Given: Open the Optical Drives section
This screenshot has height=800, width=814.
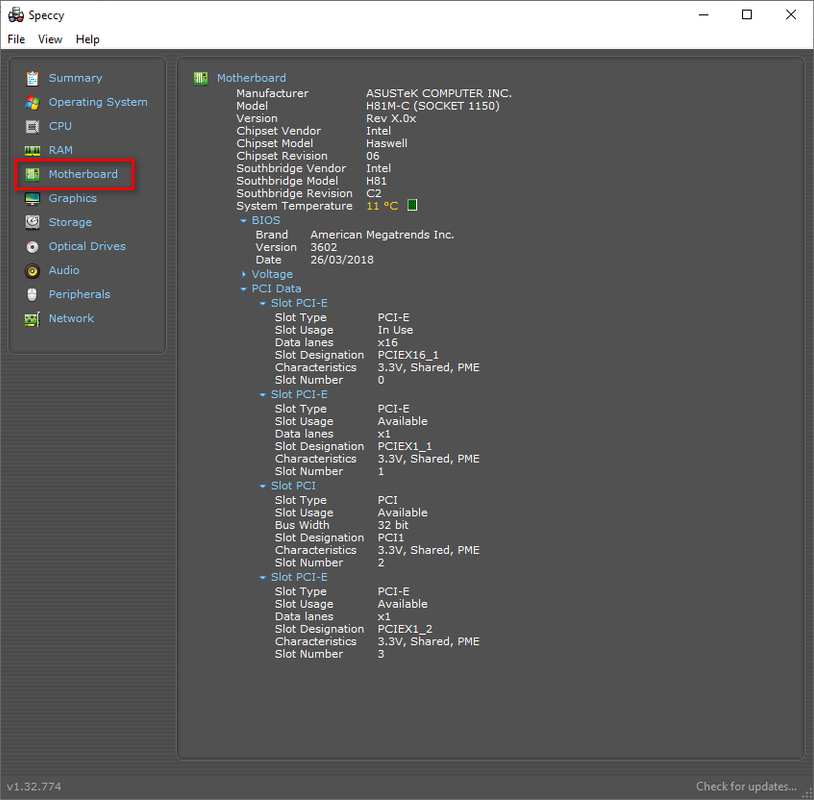Looking at the screenshot, I should coord(87,246).
